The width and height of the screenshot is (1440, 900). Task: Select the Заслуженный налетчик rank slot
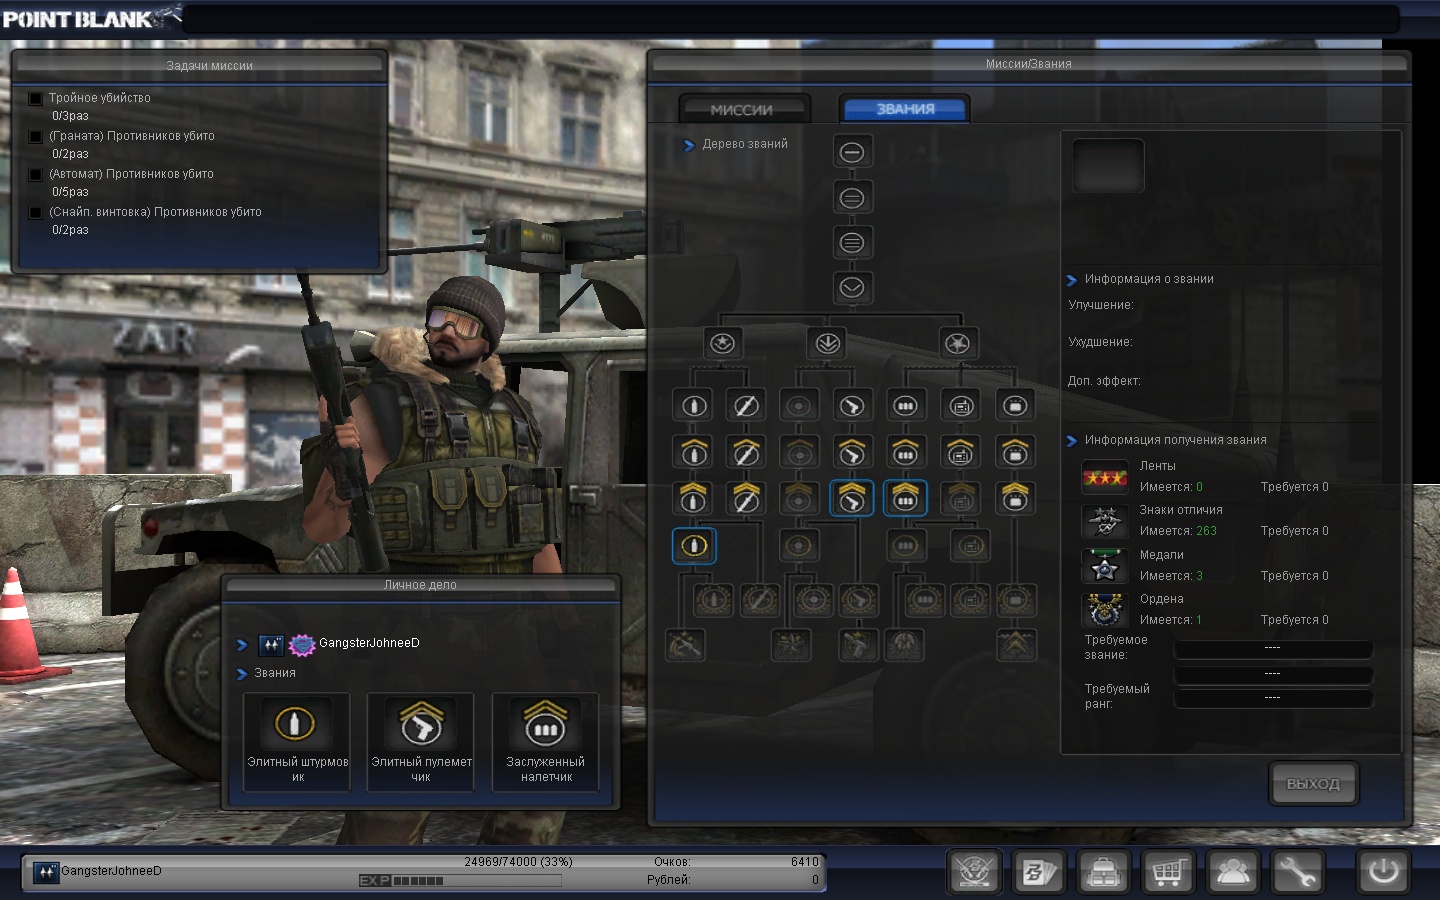[x=546, y=742]
